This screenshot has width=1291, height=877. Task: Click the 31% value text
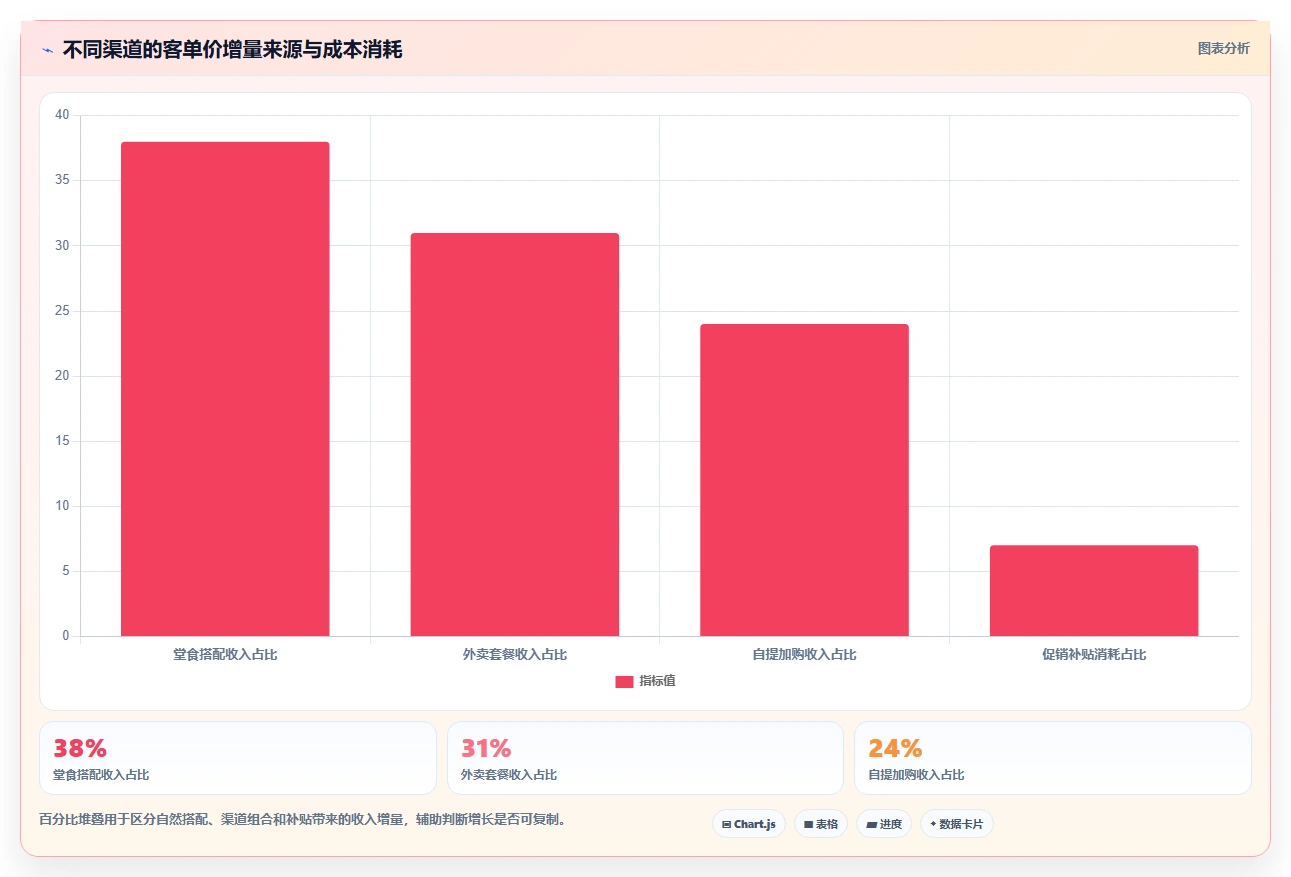pos(486,748)
